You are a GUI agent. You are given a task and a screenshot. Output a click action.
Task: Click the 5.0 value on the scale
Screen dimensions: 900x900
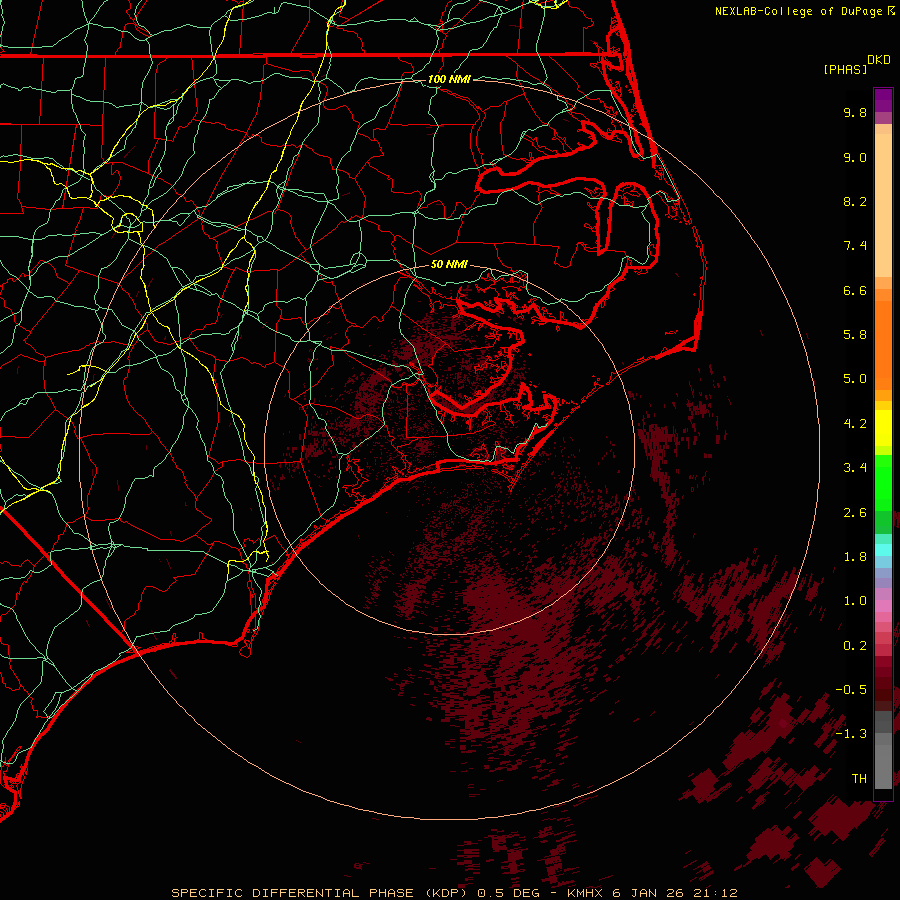[855, 379]
